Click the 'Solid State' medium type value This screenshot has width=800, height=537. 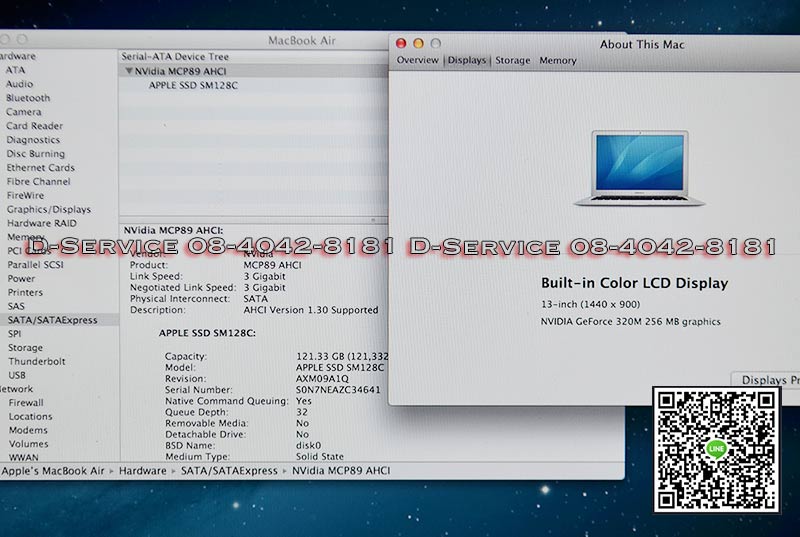coord(320,456)
